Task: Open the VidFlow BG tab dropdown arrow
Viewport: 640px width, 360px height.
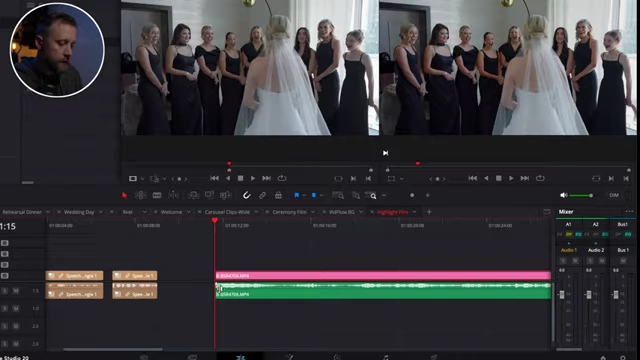Action: click(x=361, y=212)
